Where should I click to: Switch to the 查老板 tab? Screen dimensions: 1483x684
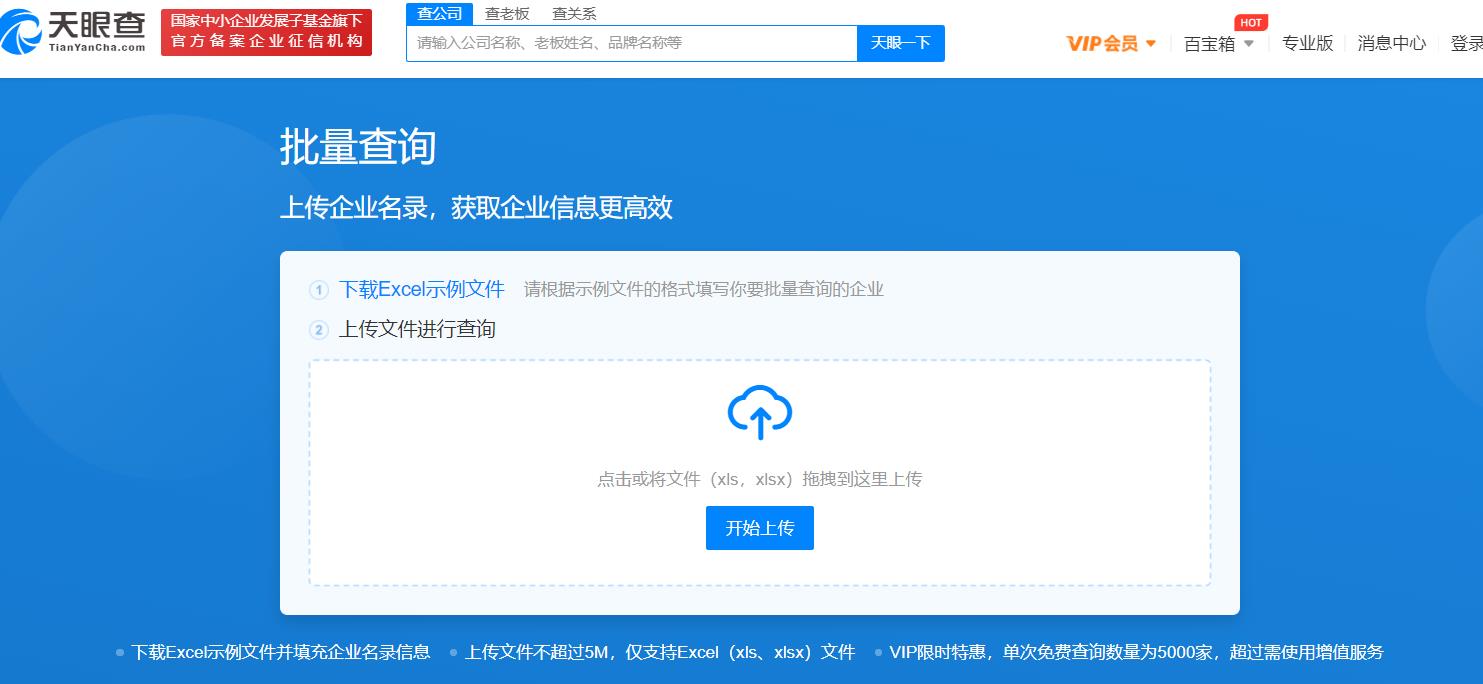[x=507, y=13]
